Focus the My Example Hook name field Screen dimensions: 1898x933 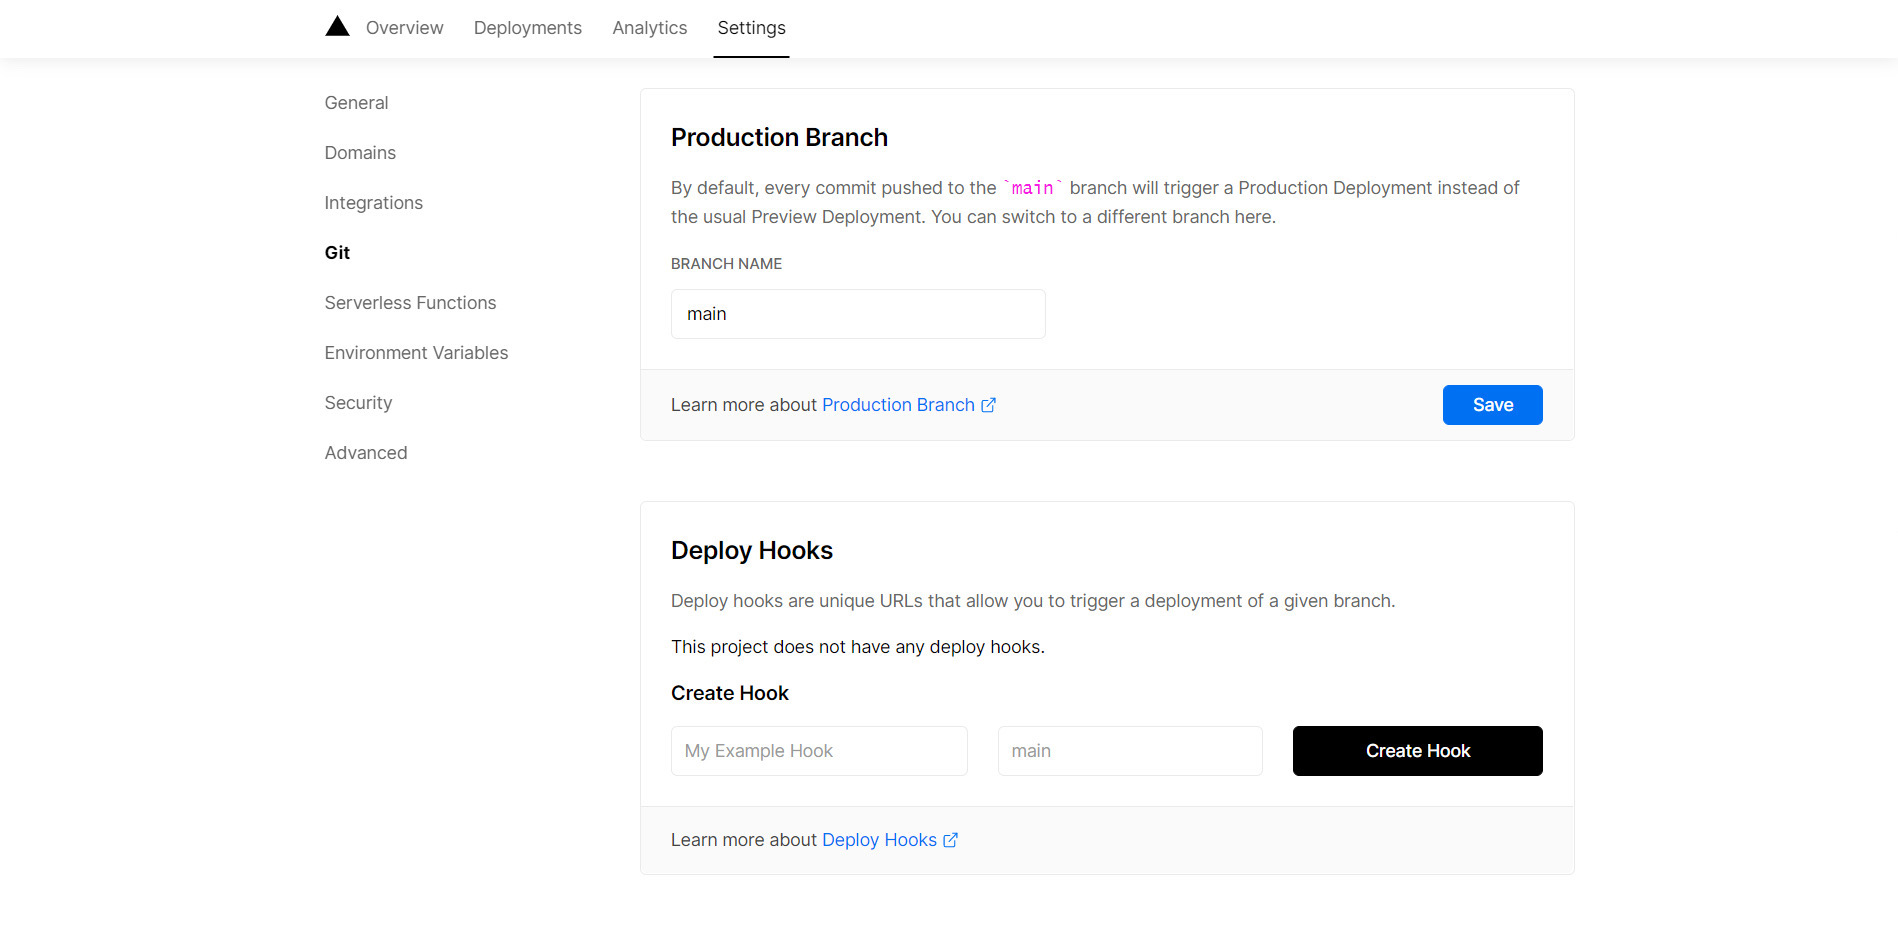pos(819,751)
